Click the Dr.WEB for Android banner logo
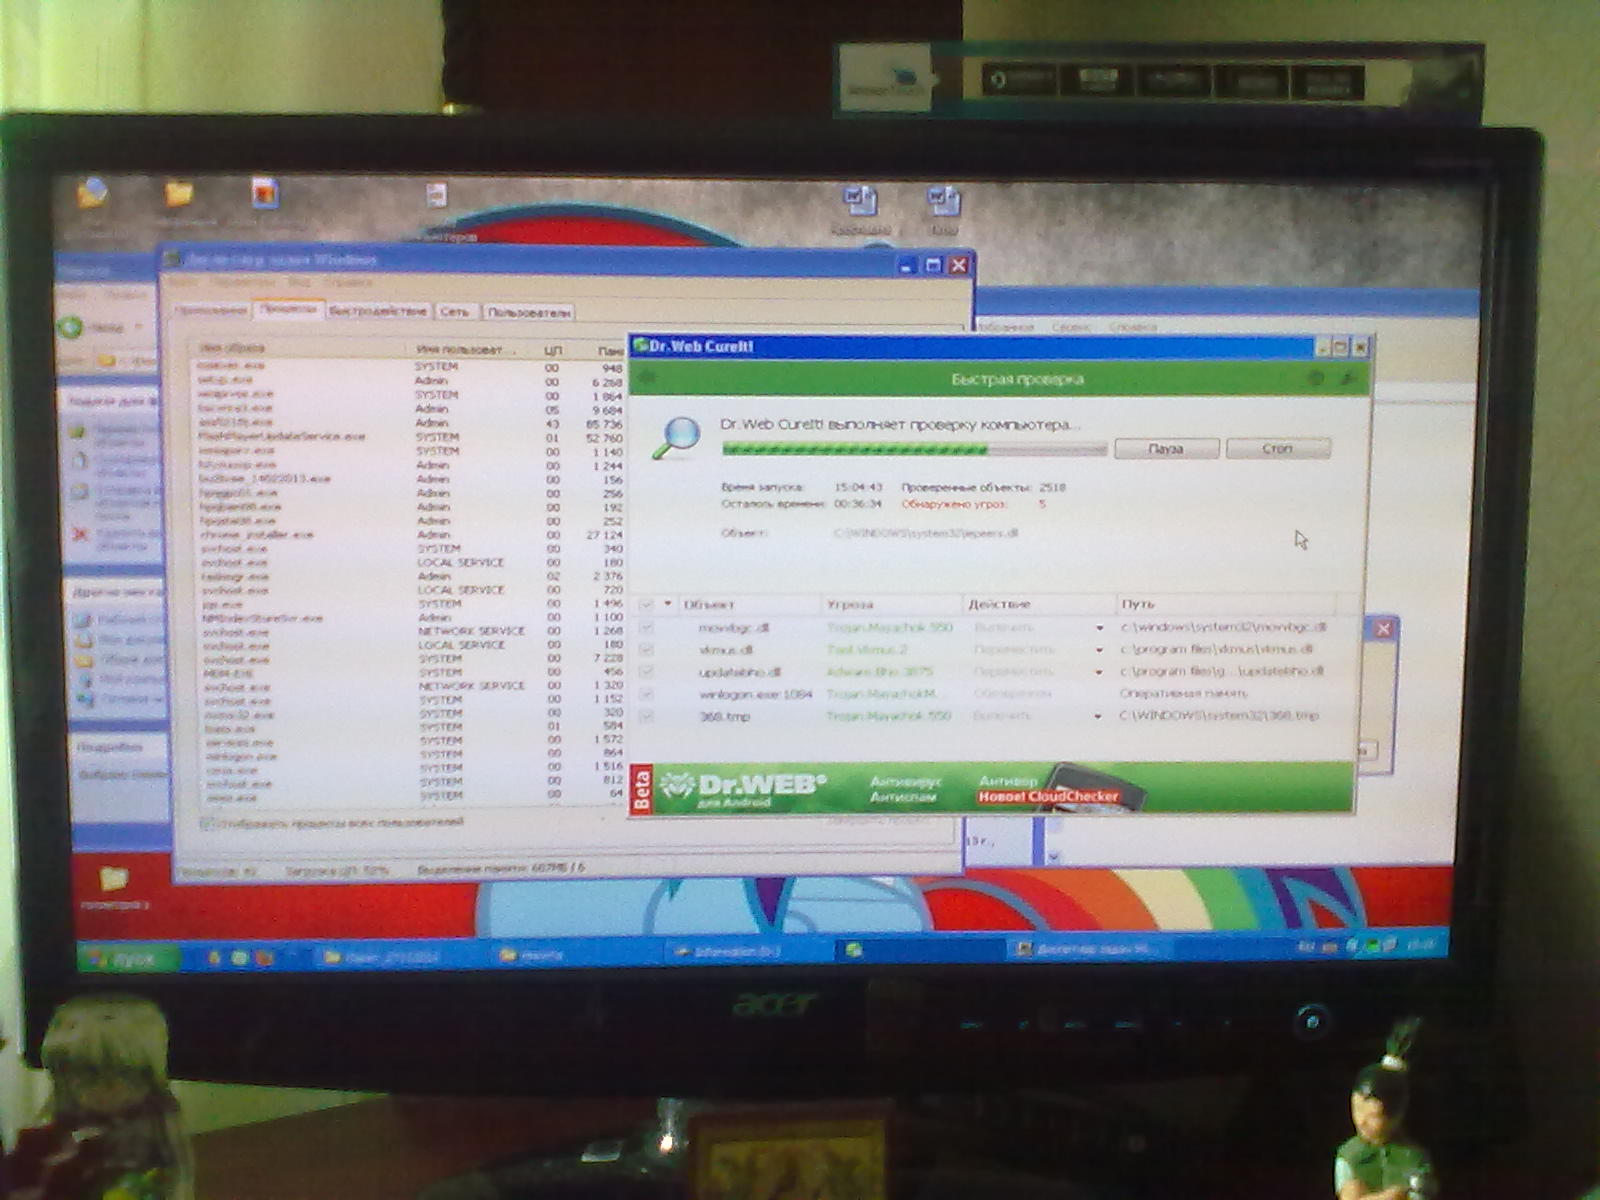The image size is (1600, 1200). click(744, 788)
